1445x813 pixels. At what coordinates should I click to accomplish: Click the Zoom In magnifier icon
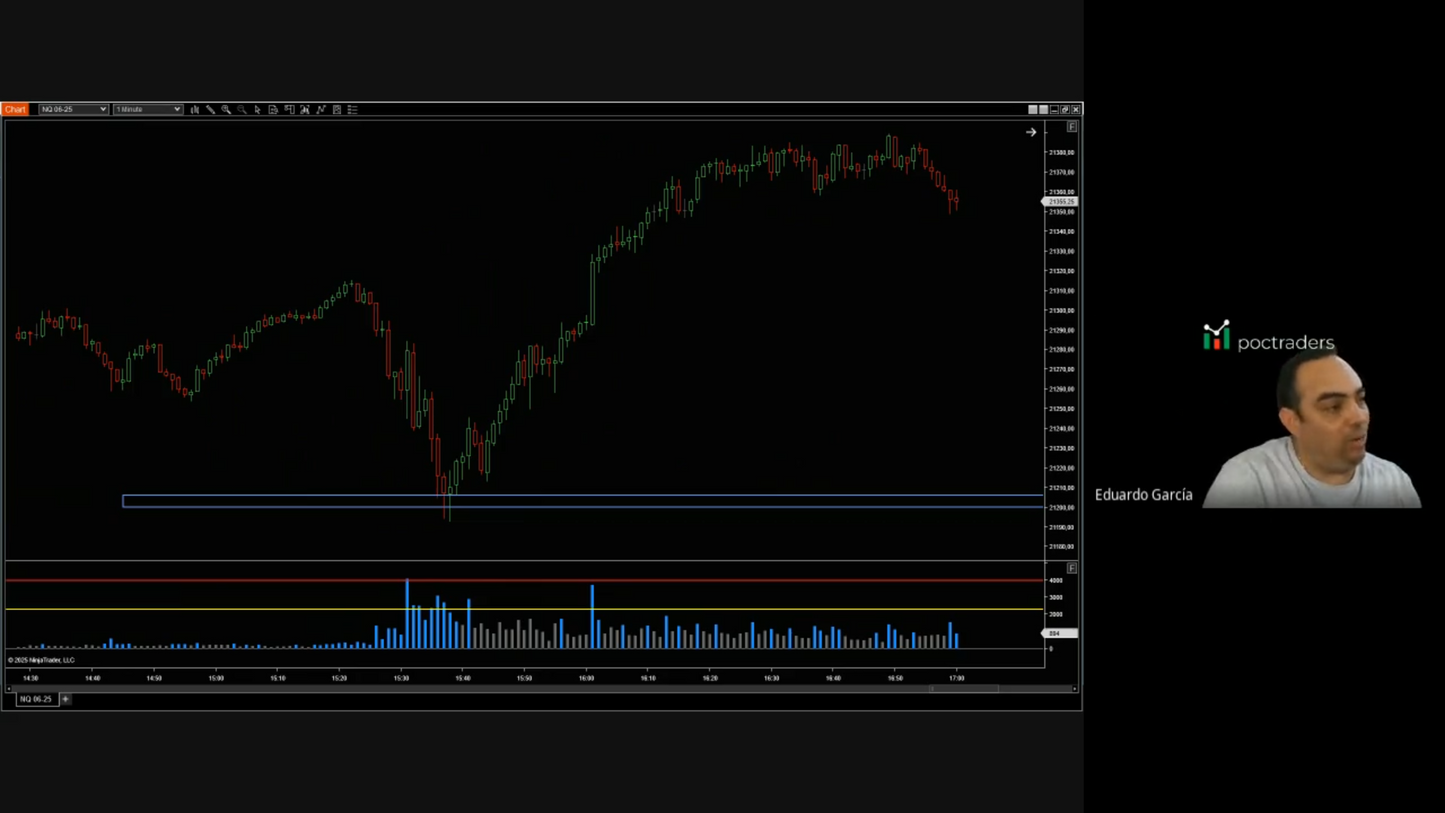pos(226,110)
